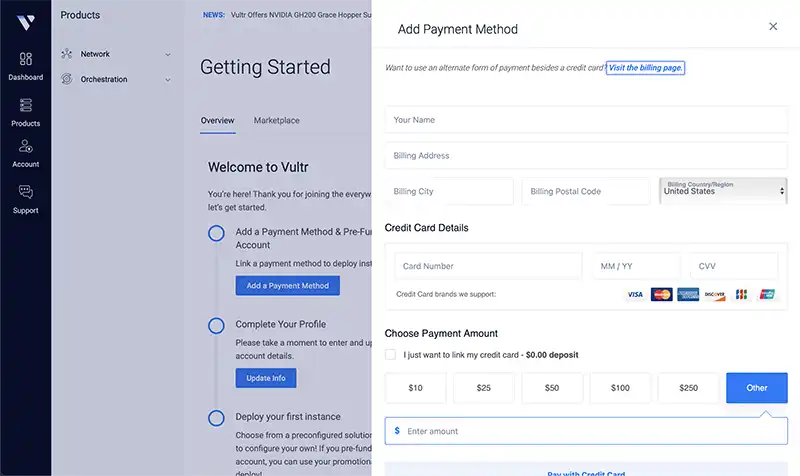Viewport: 800px width, 476px height.
Task: Switch to the Overview tab
Action: (x=217, y=120)
